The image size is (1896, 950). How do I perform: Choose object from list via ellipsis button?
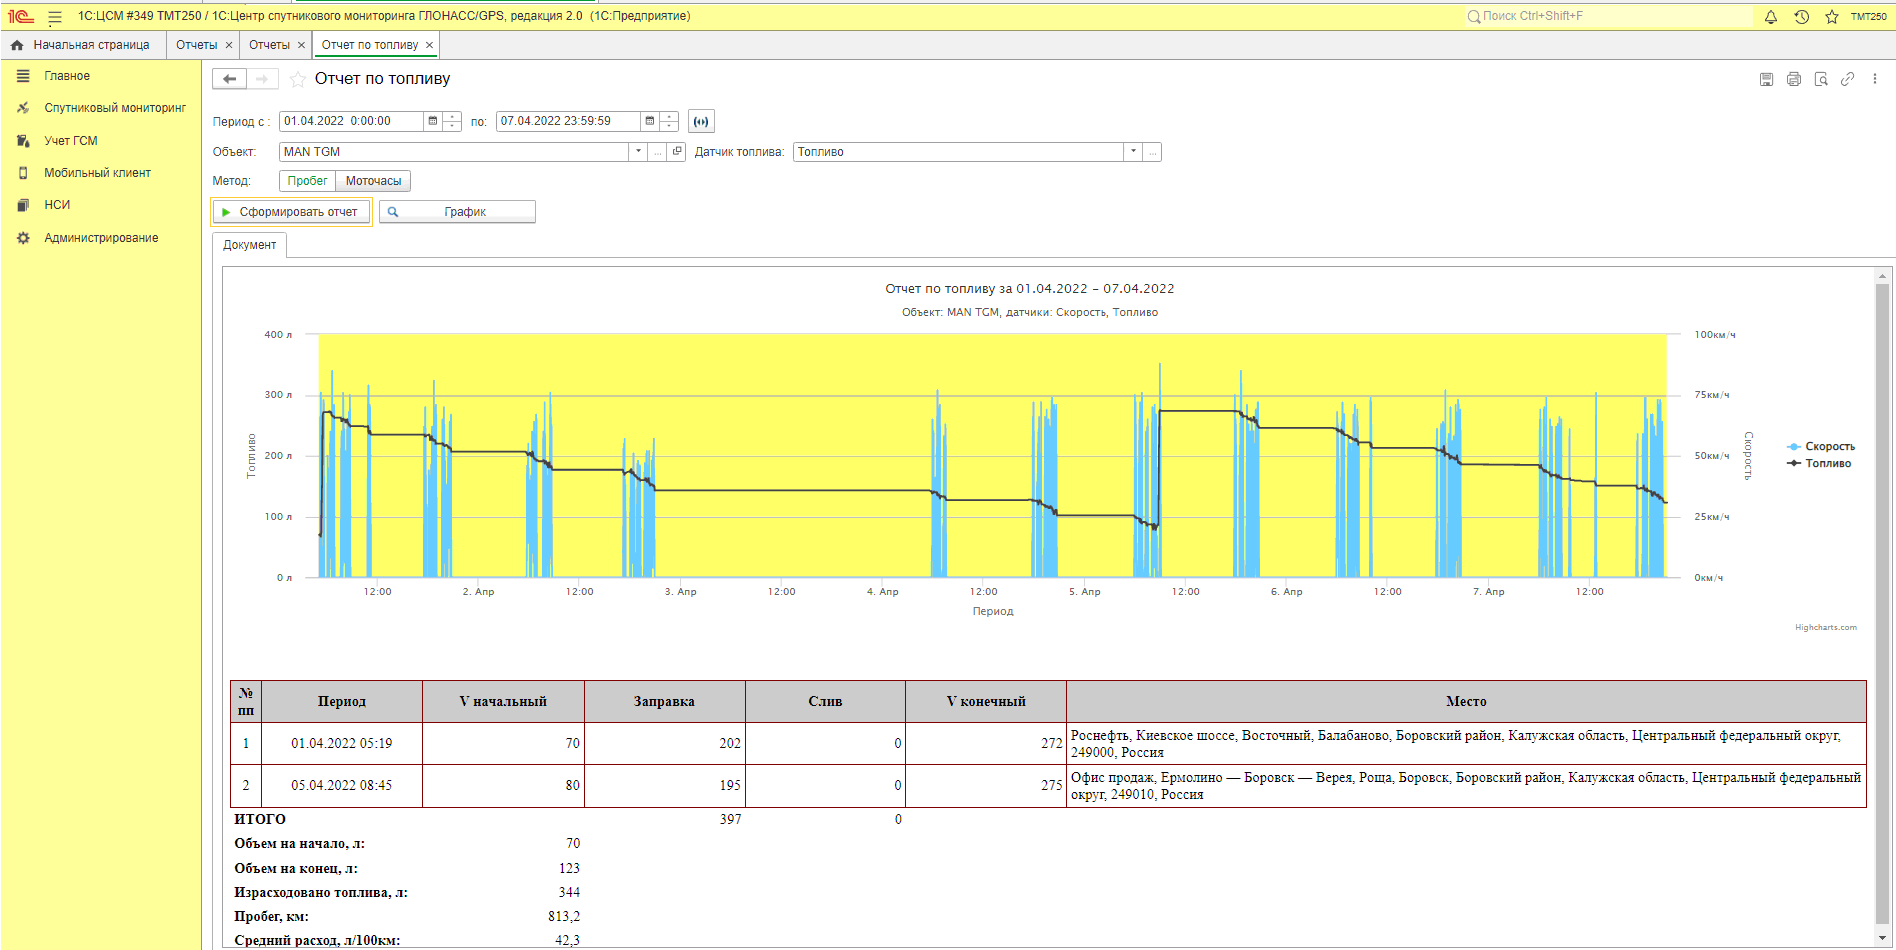[657, 151]
